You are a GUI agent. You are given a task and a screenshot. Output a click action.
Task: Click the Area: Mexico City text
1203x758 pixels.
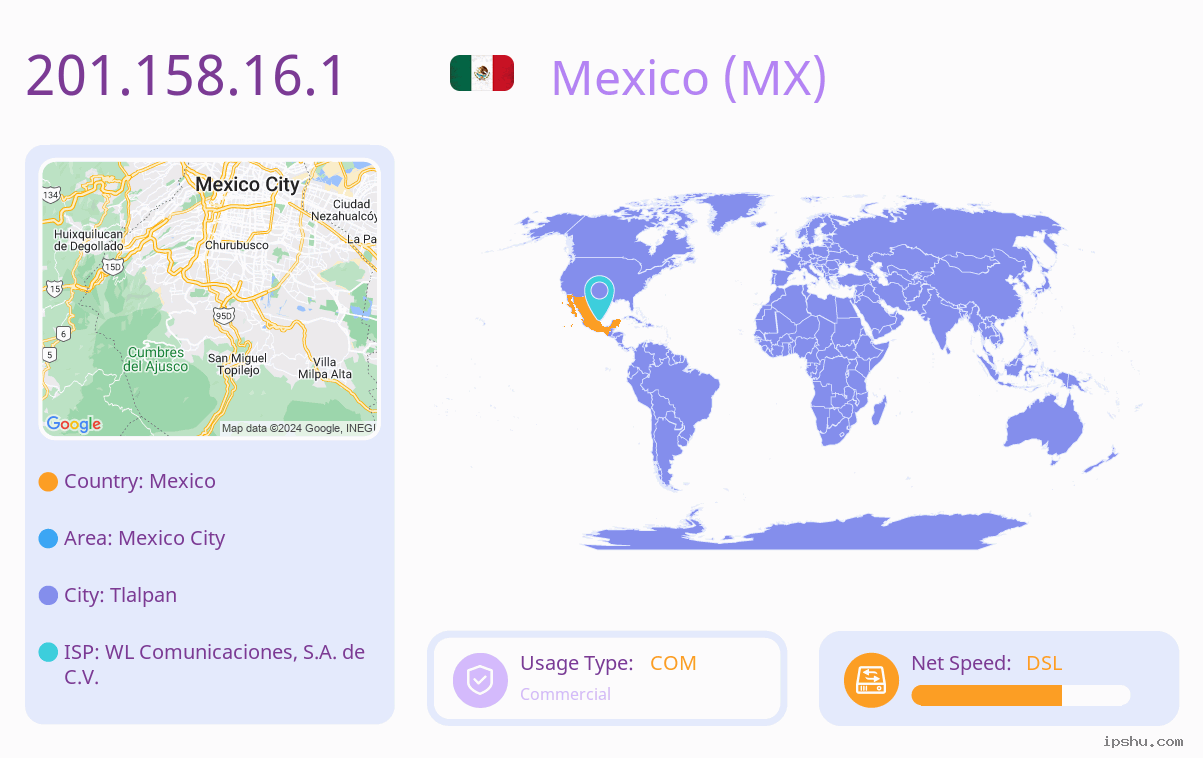click(x=145, y=538)
